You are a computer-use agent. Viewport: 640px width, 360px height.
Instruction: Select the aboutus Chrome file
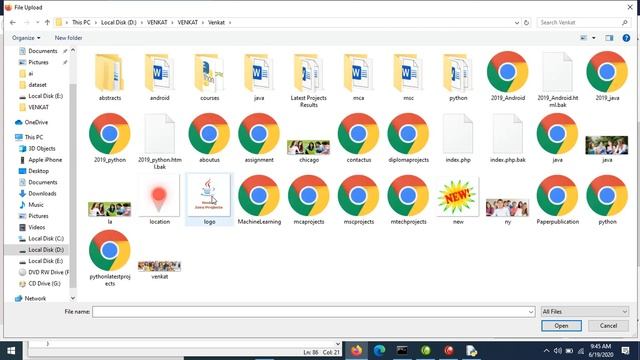(209, 138)
